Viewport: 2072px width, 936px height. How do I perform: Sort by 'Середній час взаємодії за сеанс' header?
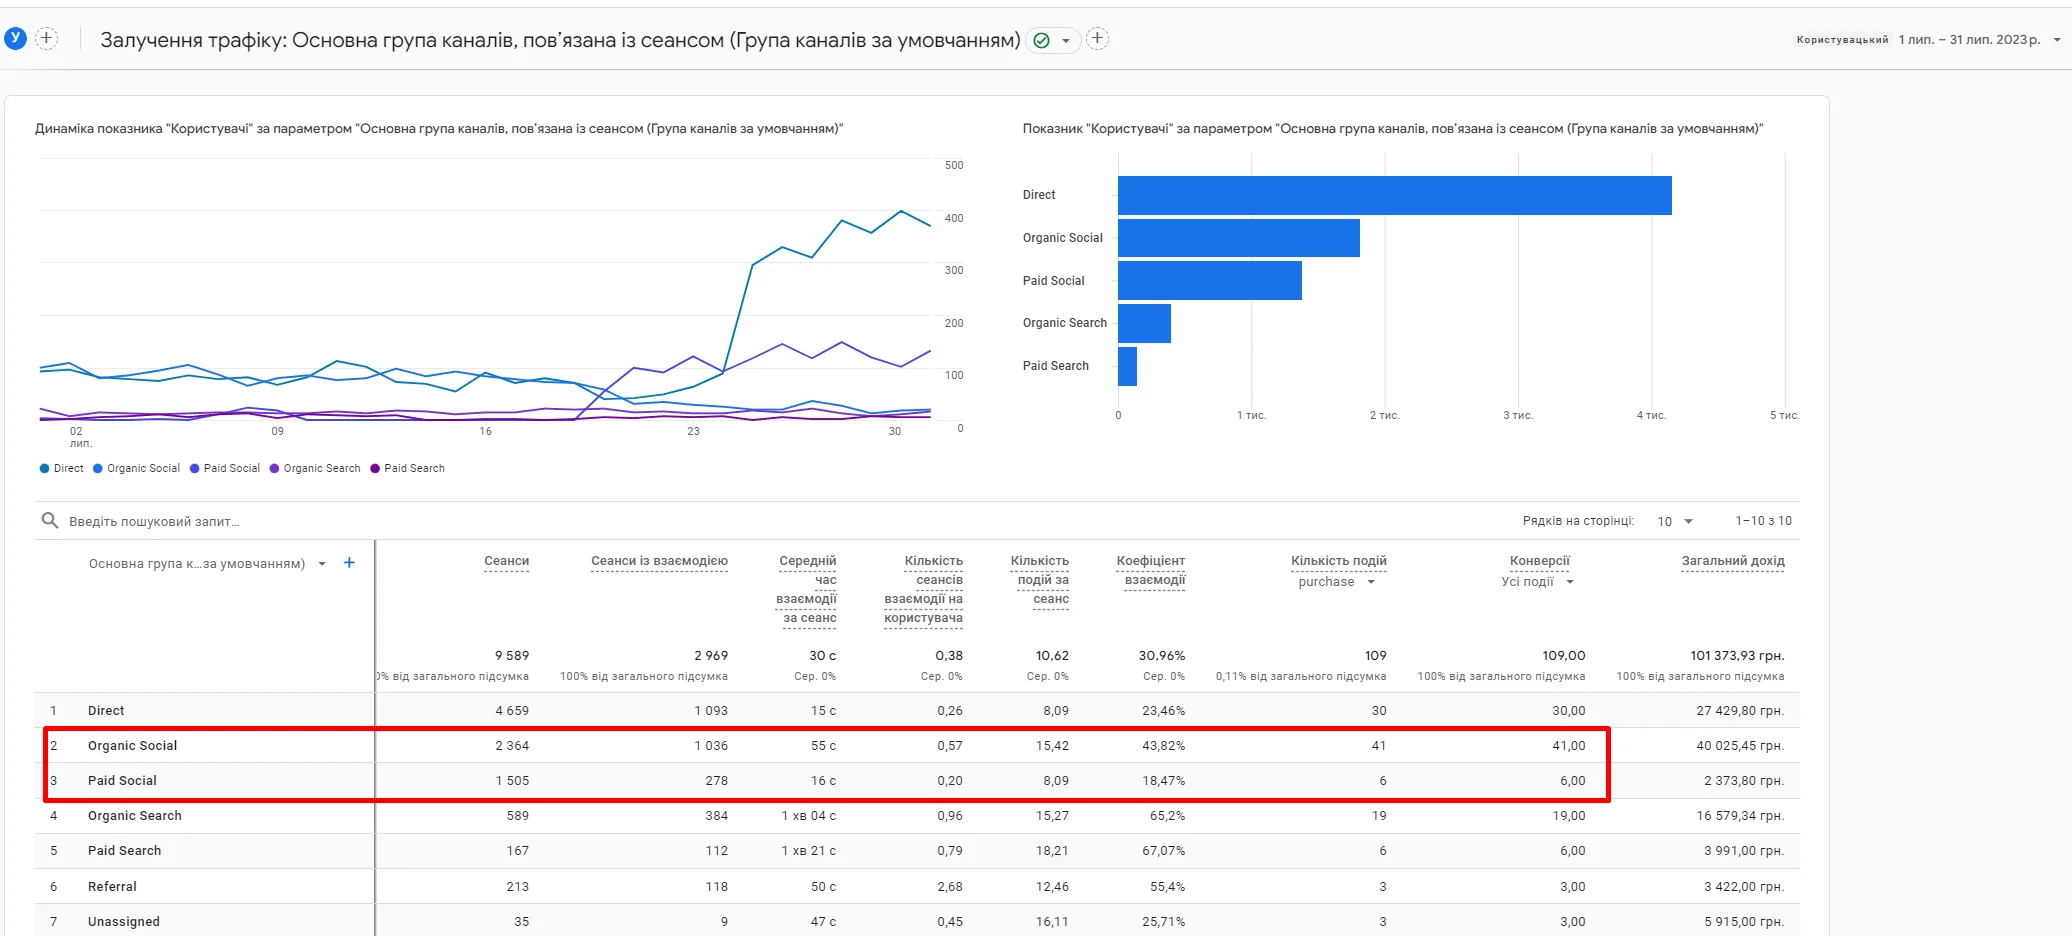(806, 589)
